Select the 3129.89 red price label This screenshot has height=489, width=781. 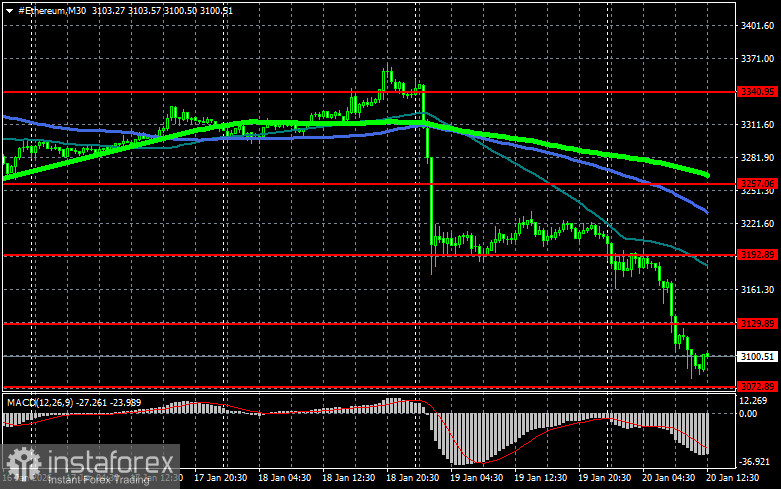(758, 324)
